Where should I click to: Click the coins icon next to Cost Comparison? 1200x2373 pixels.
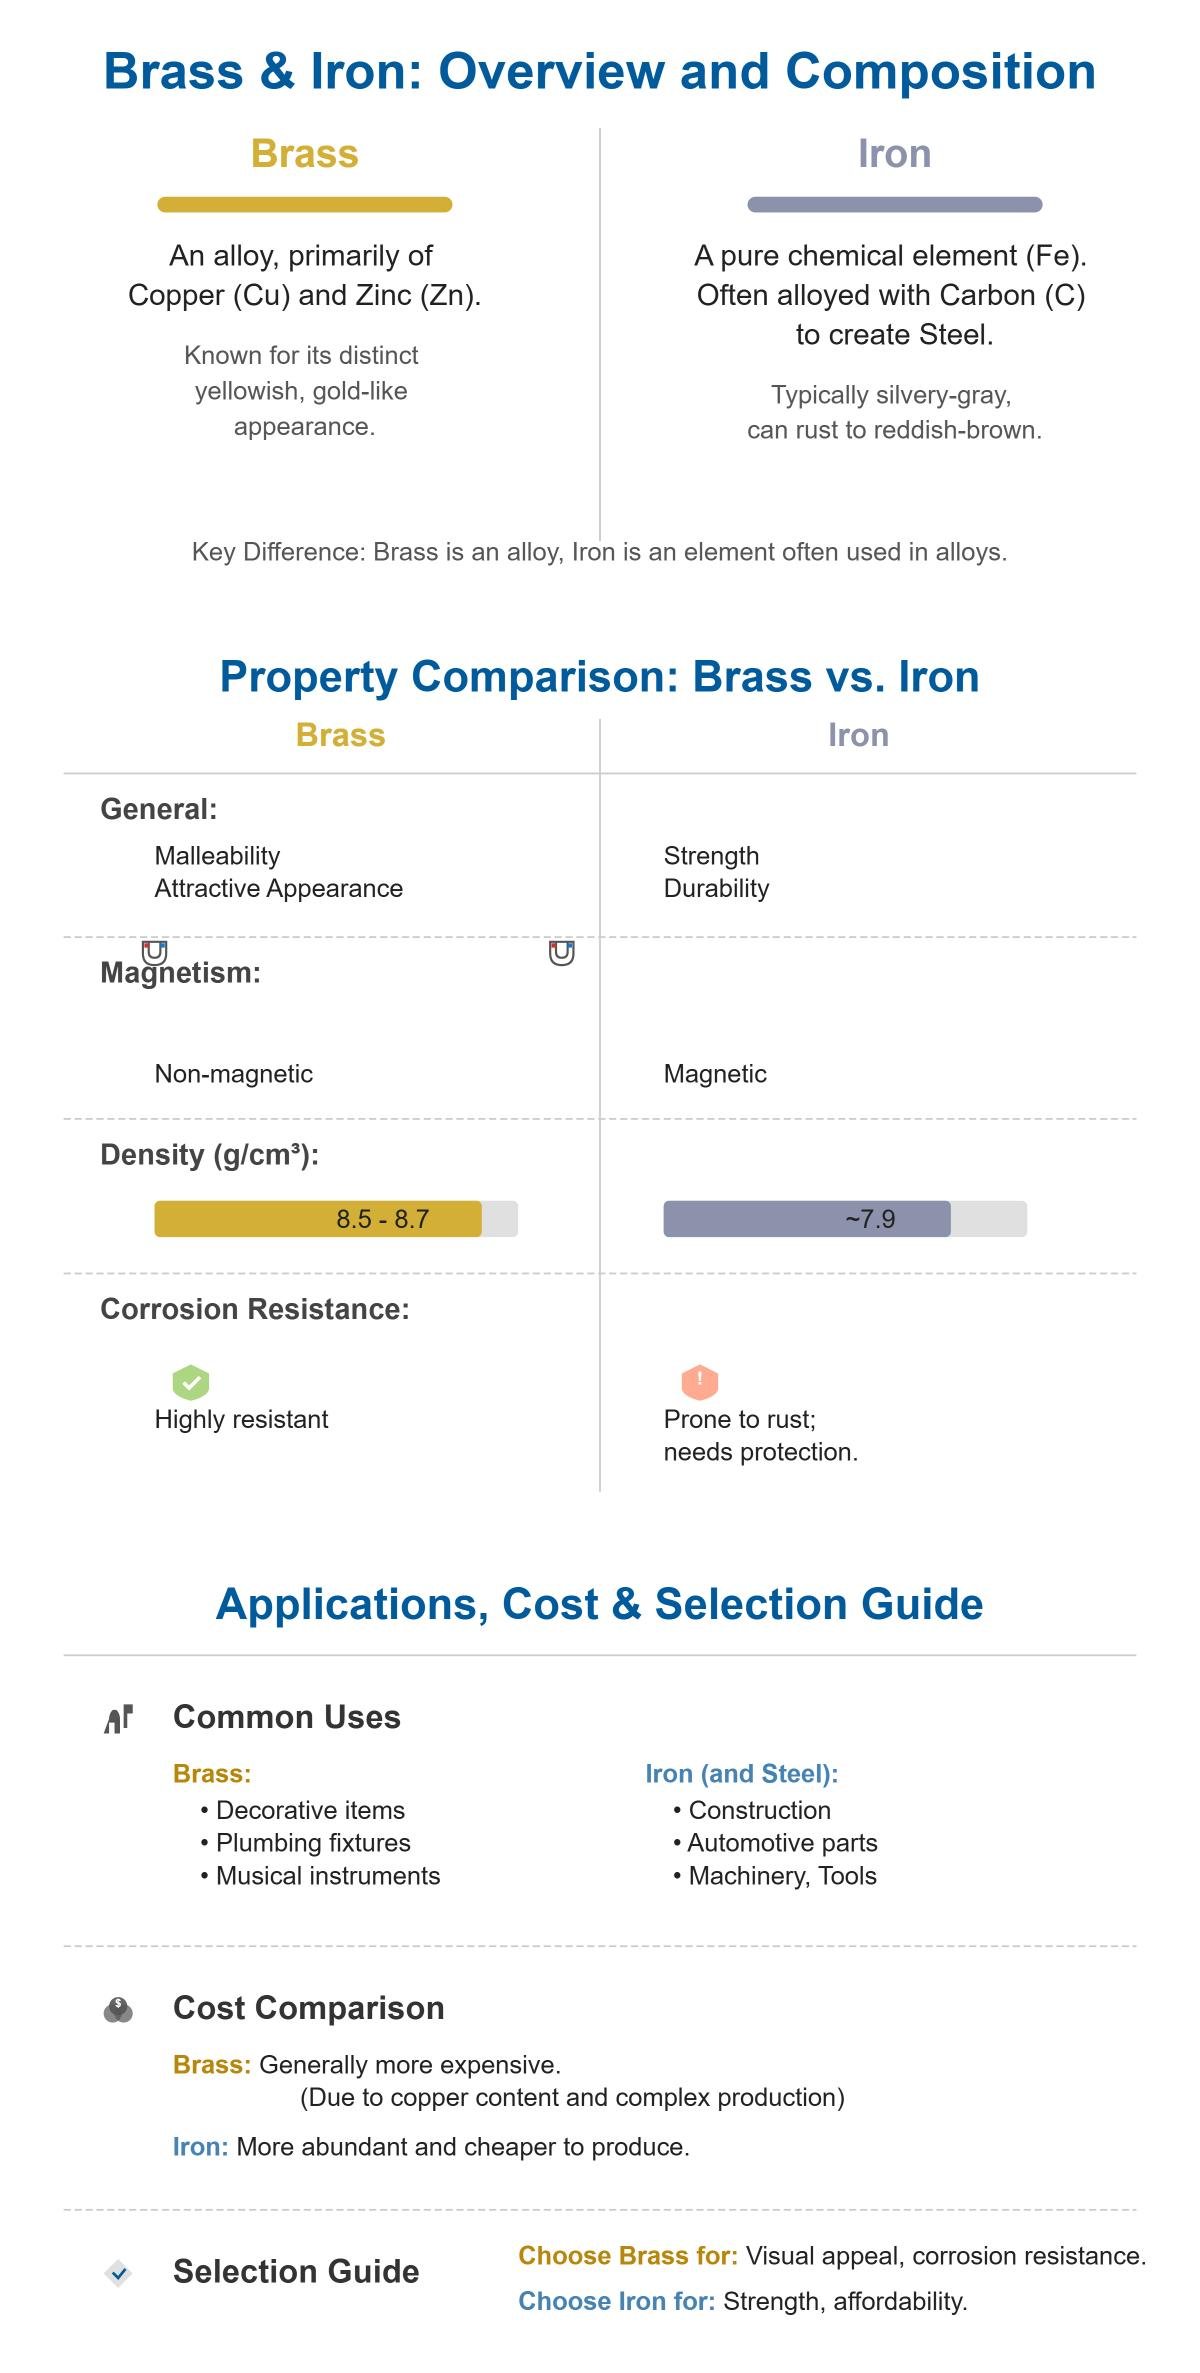point(118,2009)
